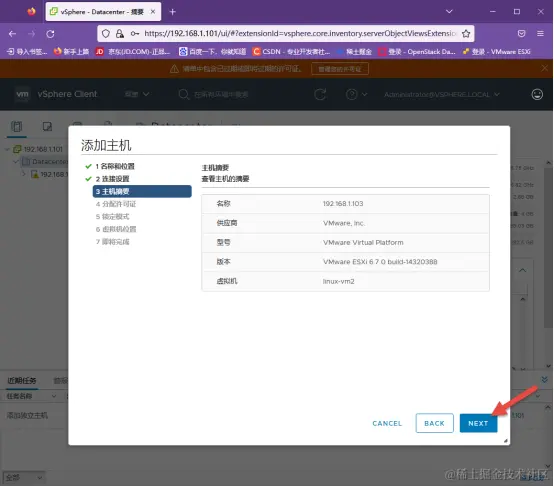The width and height of the screenshot is (554, 486).
Task: Click the vSphere refresh icon
Action: coord(320,94)
